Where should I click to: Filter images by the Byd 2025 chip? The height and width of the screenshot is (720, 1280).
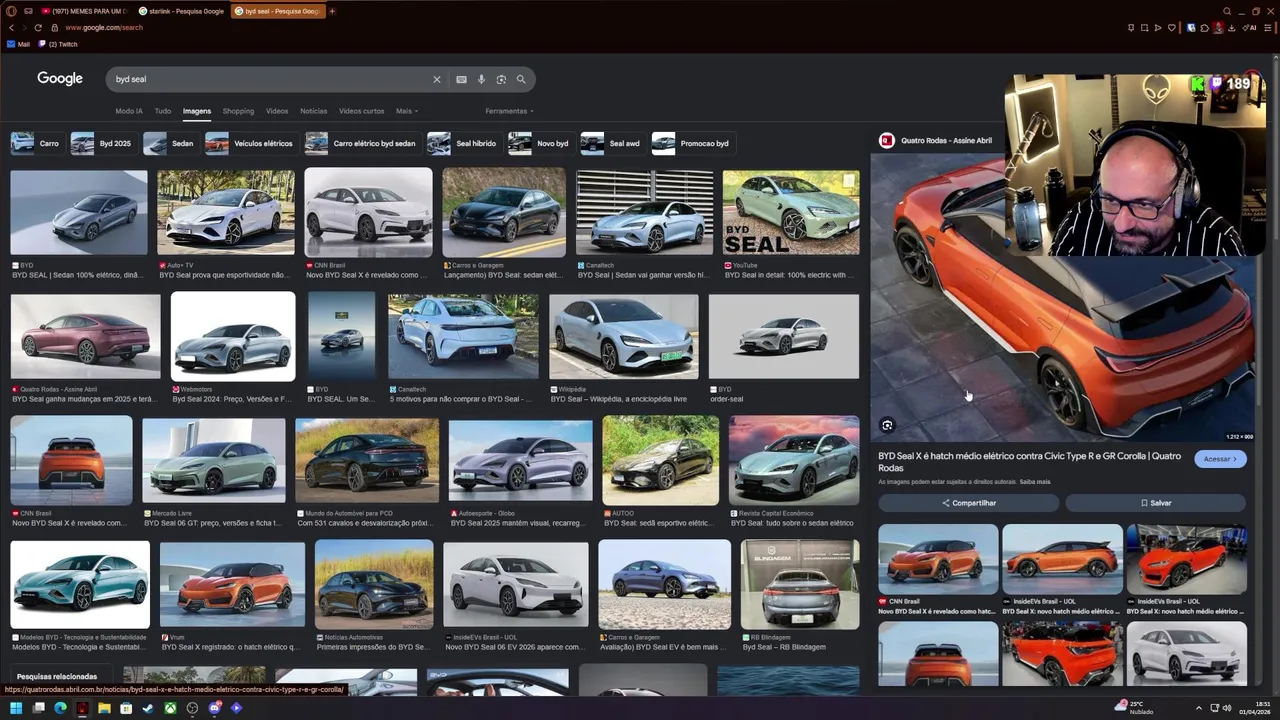click(101, 143)
